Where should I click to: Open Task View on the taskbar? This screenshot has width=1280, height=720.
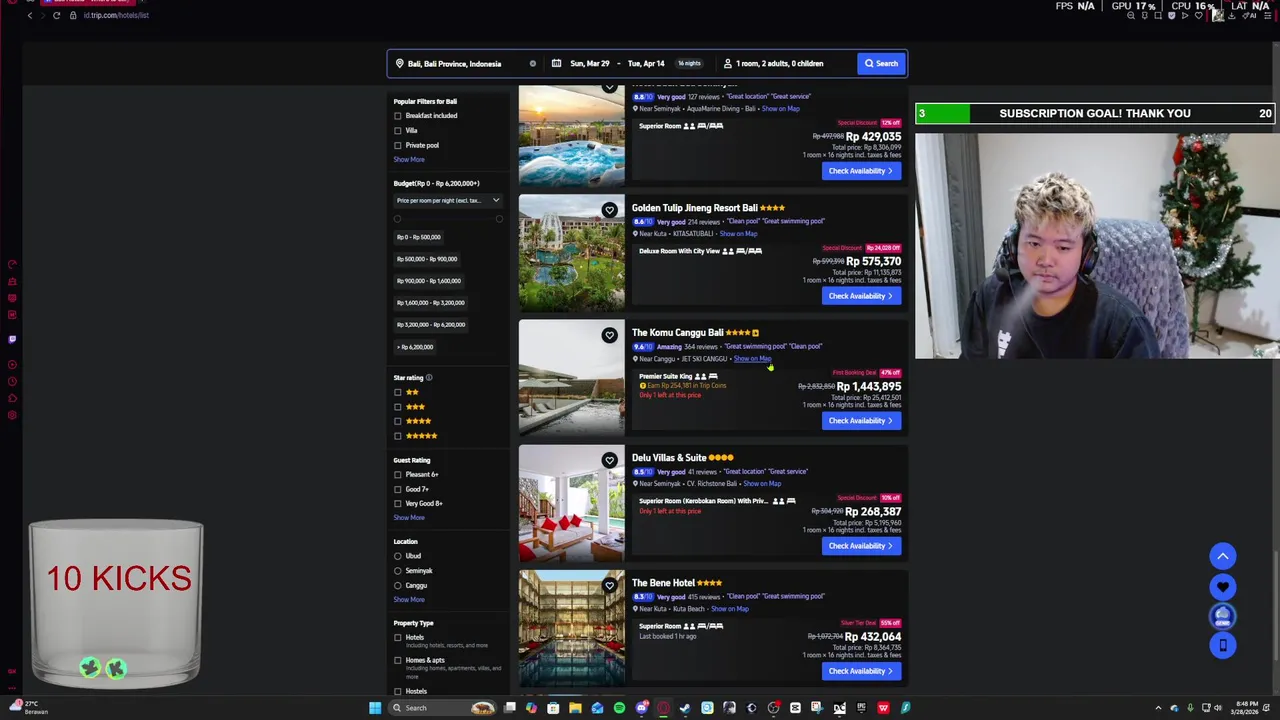click(x=510, y=708)
